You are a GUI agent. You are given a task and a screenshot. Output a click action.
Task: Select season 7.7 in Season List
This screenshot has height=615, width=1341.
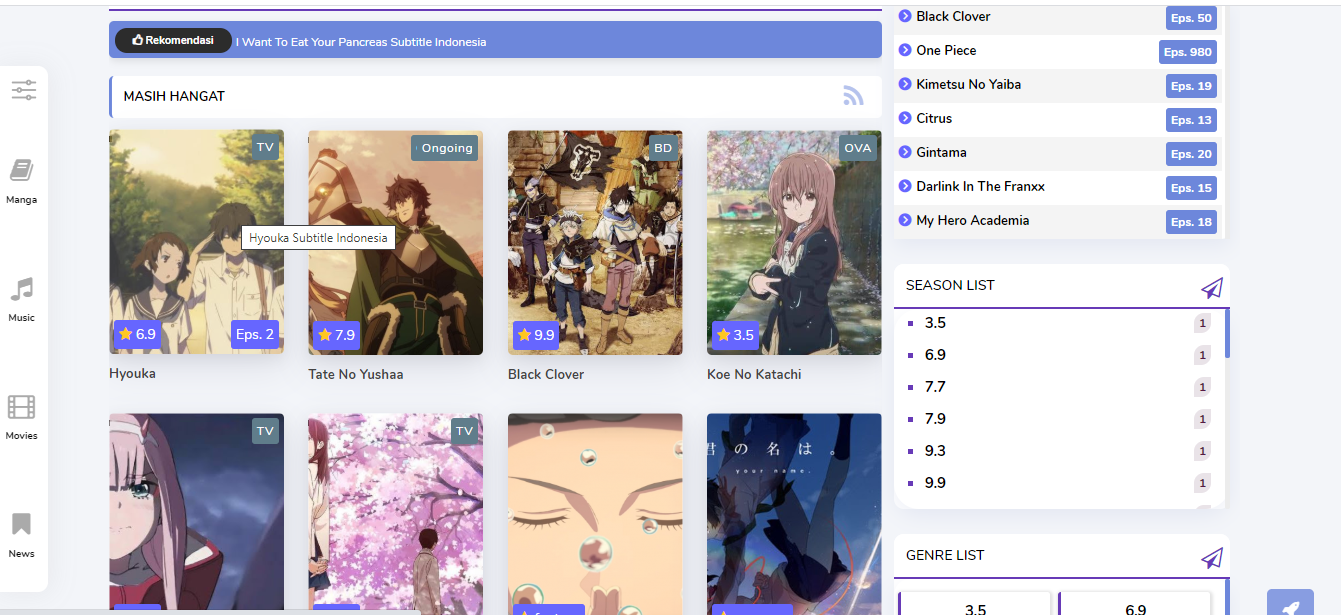coord(935,387)
